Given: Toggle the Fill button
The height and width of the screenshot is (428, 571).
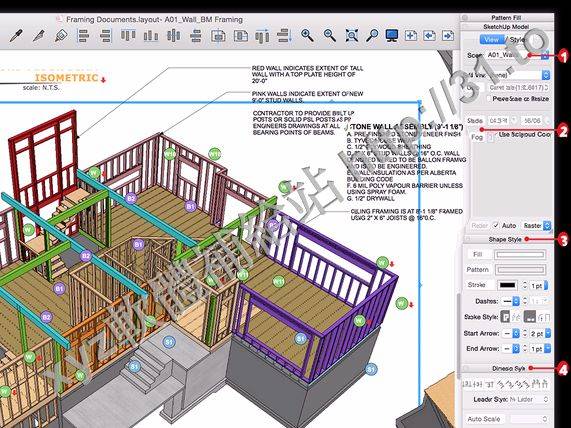Looking at the screenshot, I should click(478, 254).
